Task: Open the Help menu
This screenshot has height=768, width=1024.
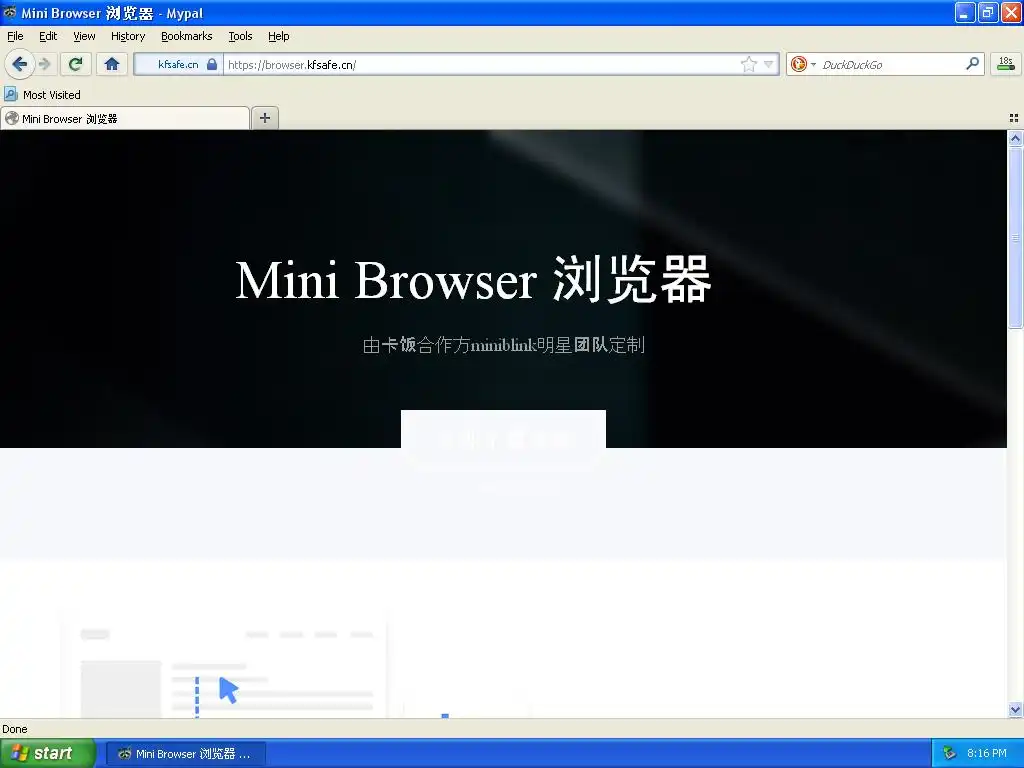Action: point(279,36)
